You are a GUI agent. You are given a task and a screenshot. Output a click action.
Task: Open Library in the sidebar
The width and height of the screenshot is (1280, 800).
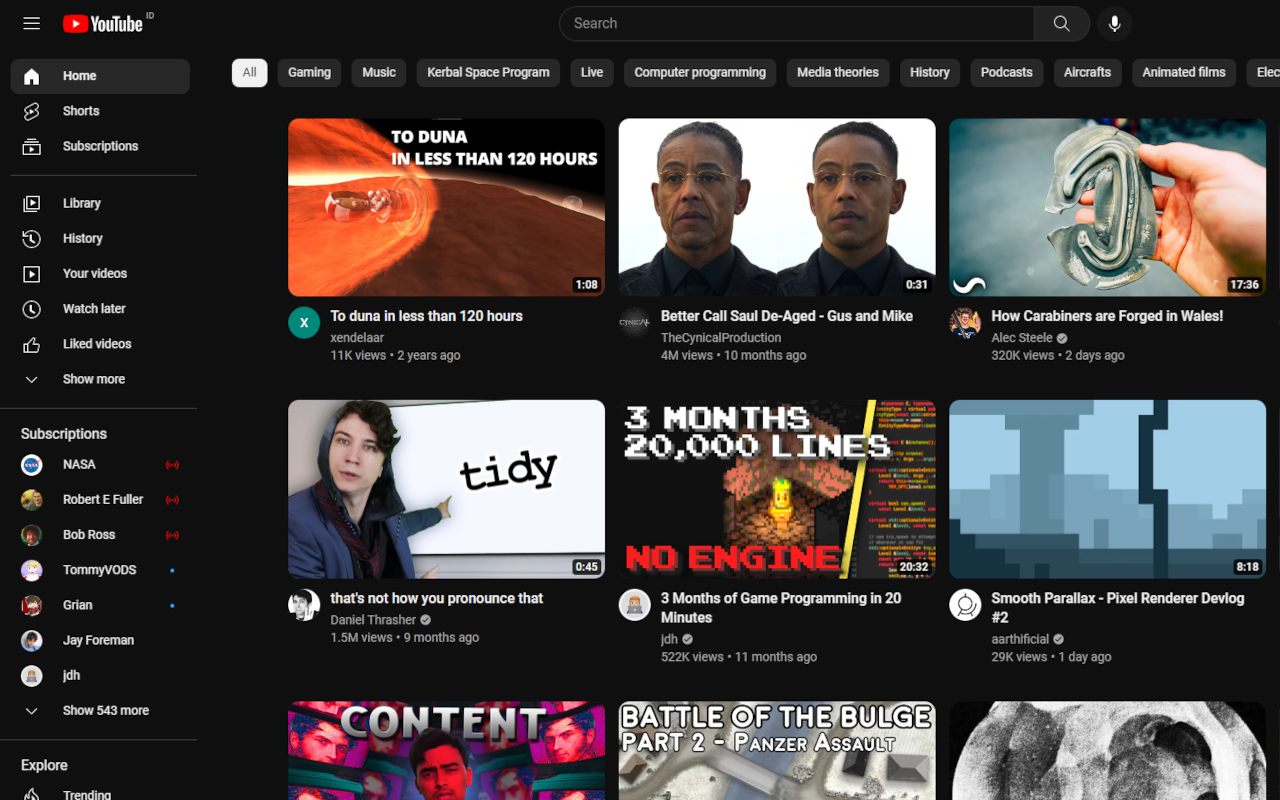click(x=100, y=203)
